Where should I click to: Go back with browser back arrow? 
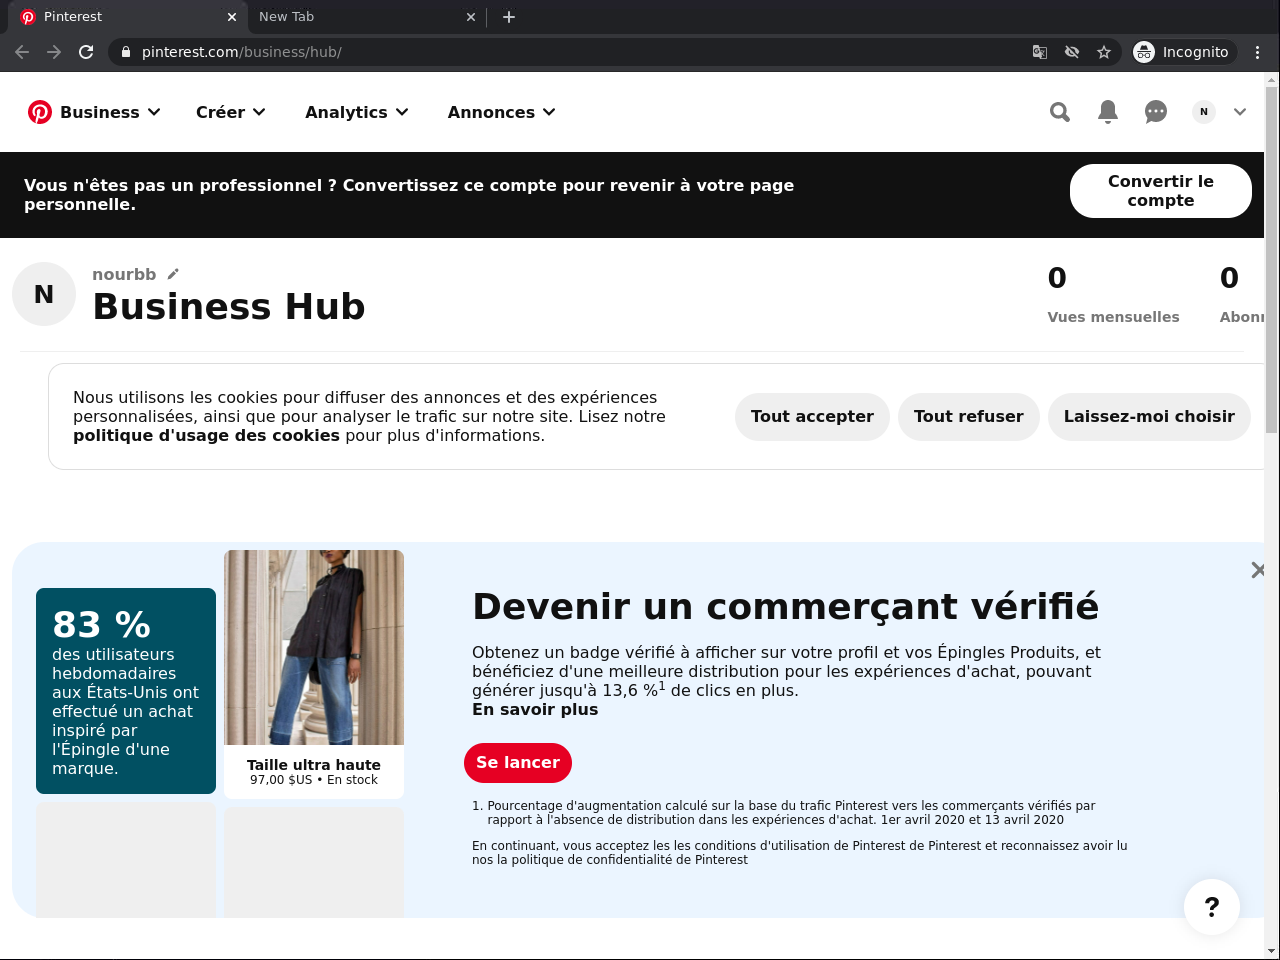click(22, 52)
